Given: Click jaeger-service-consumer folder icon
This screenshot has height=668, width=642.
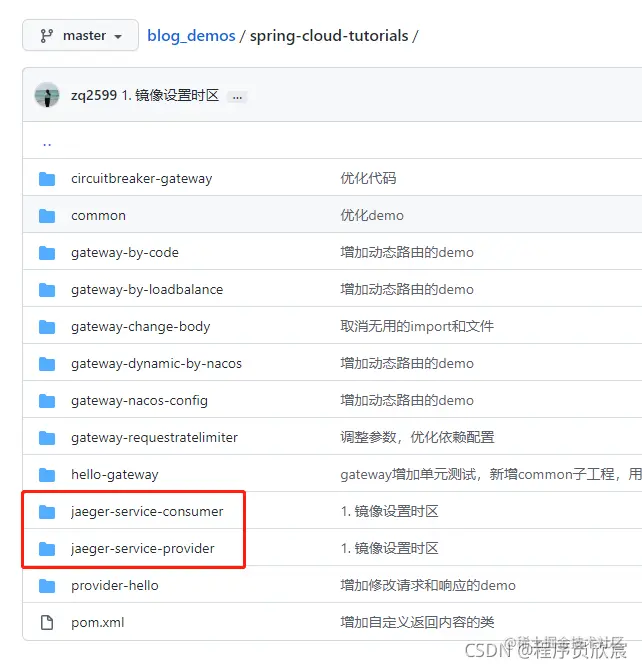Looking at the screenshot, I should coord(47,512).
